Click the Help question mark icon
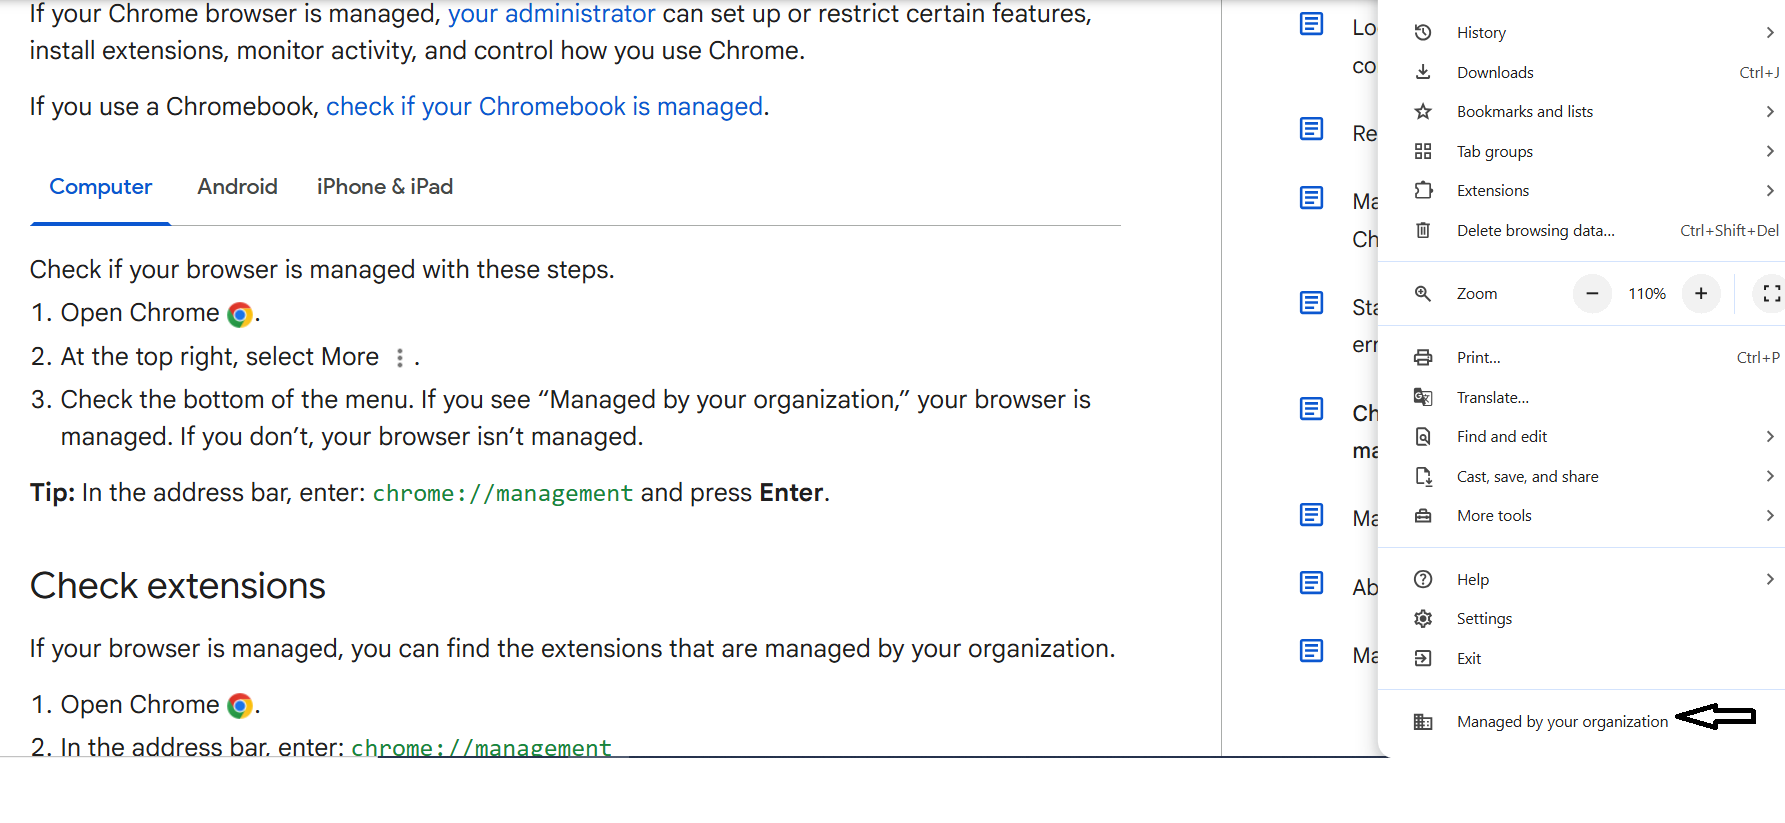 [x=1423, y=579]
